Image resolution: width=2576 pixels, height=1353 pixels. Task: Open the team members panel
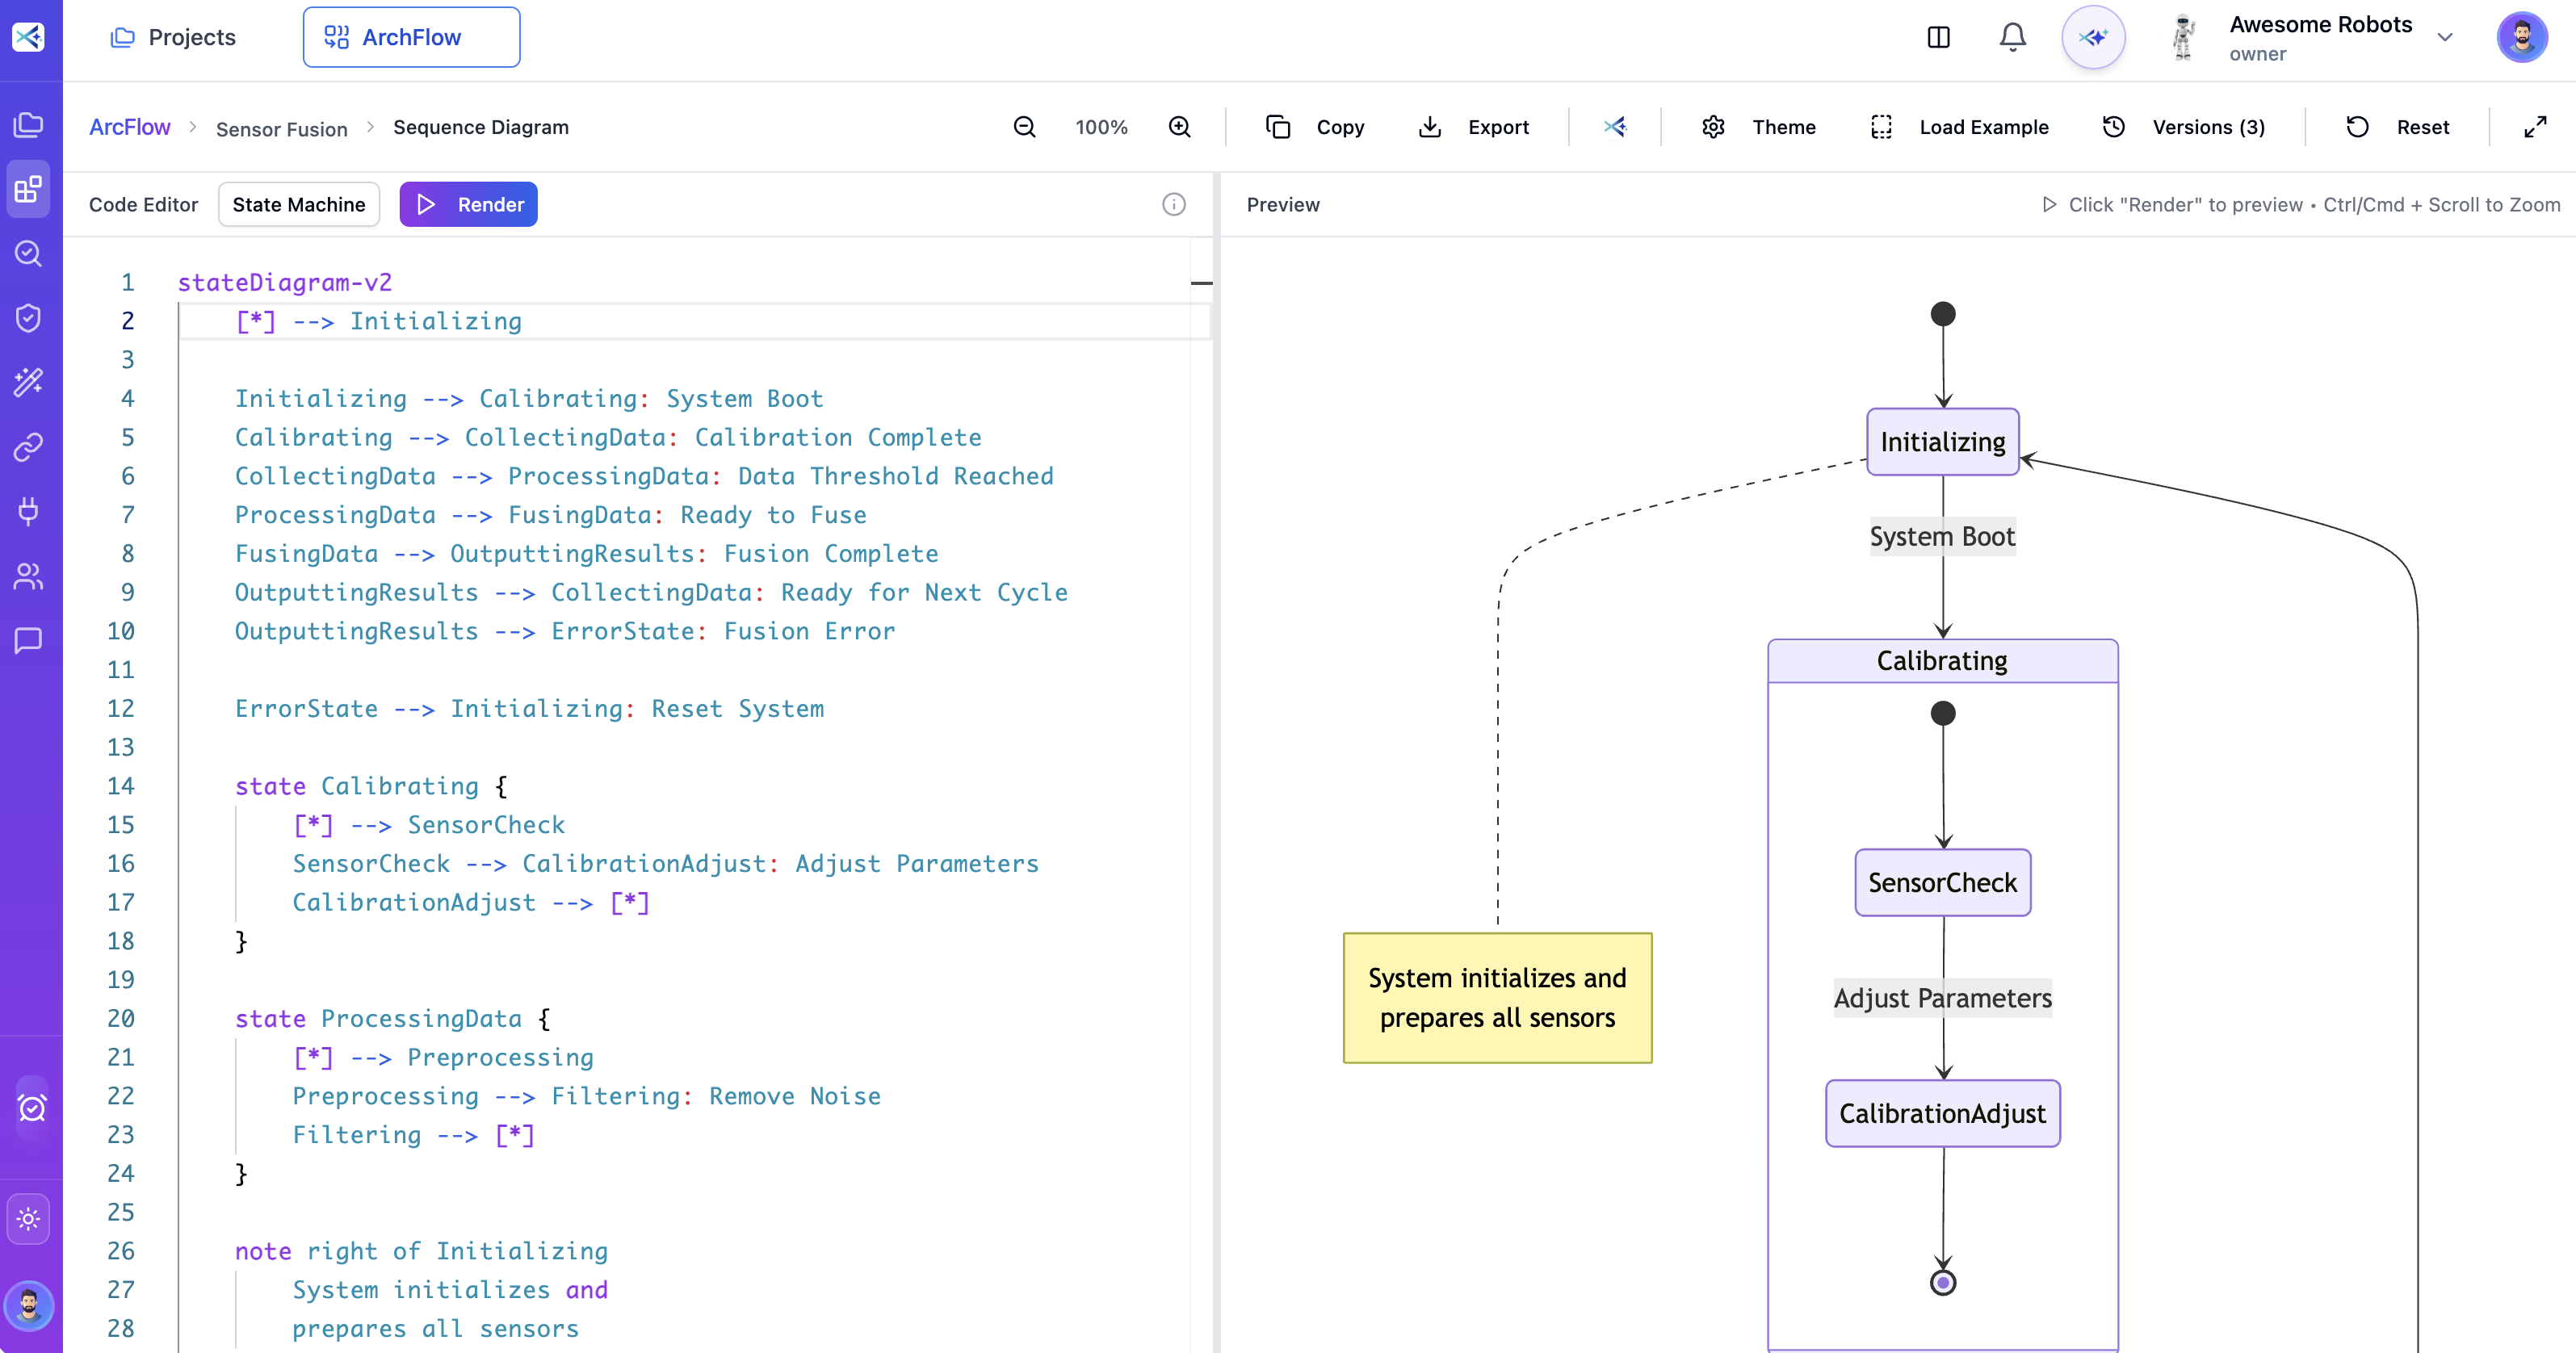point(28,576)
